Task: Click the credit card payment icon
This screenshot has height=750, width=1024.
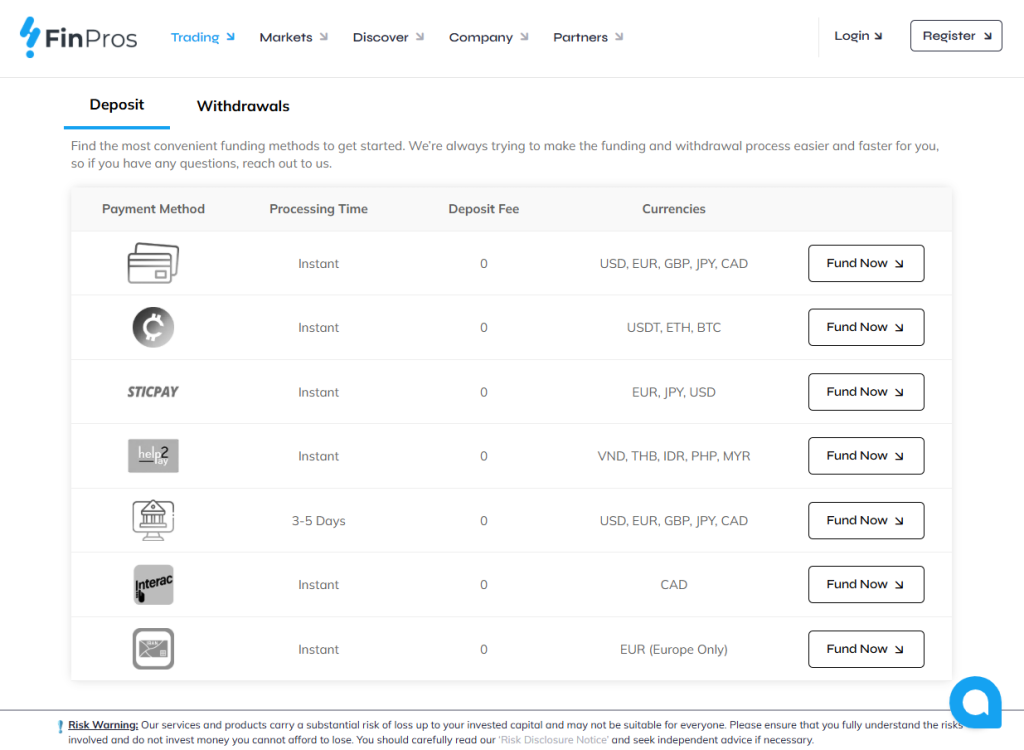Action: tap(153, 263)
